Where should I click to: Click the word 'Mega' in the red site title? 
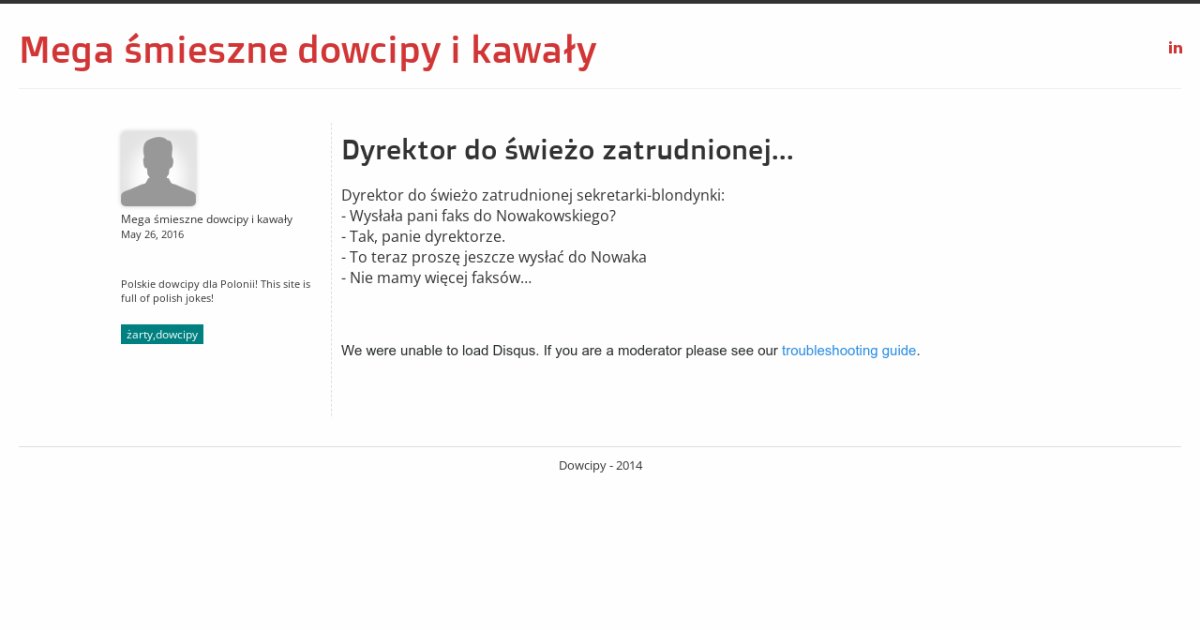click(x=66, y=50)
